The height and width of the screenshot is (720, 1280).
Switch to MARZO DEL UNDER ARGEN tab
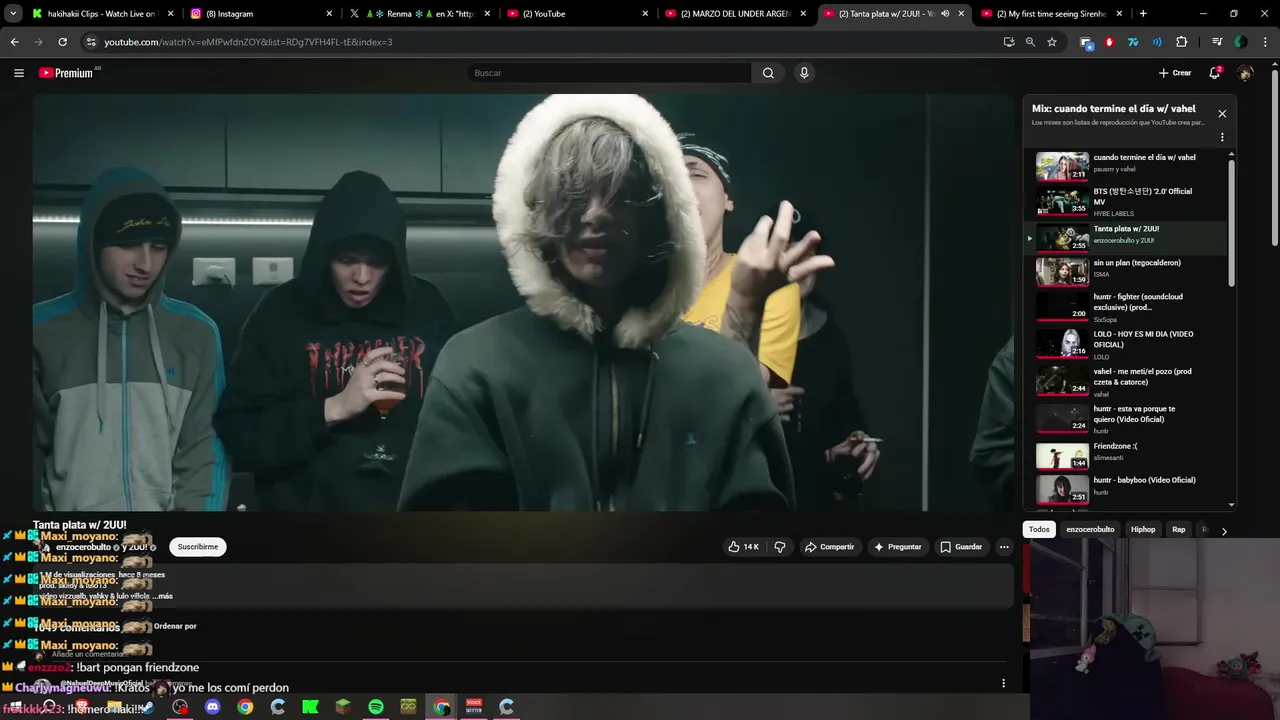point(735,14)
